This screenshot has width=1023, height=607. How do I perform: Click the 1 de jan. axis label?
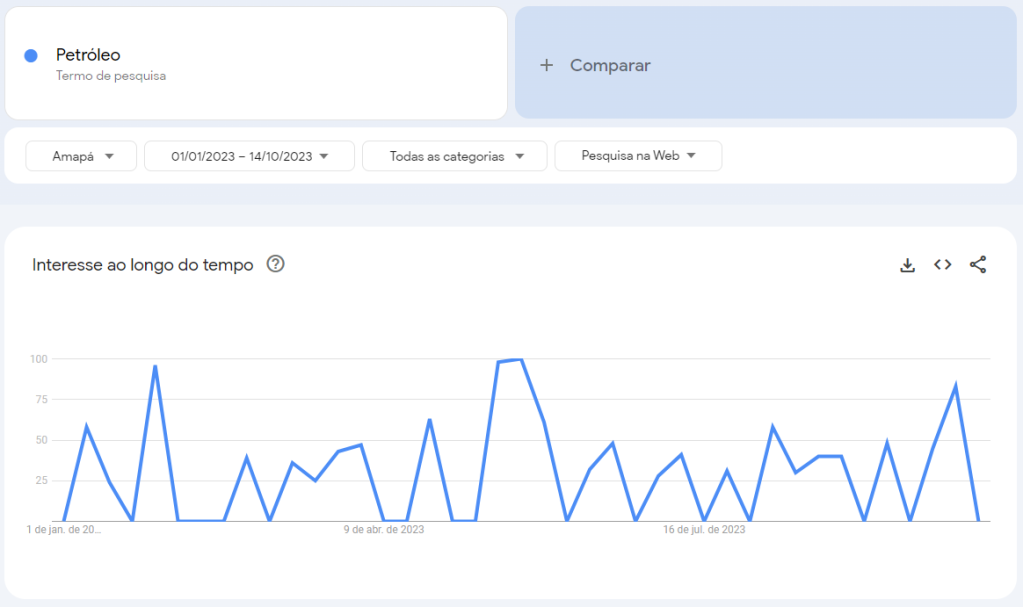64,529
